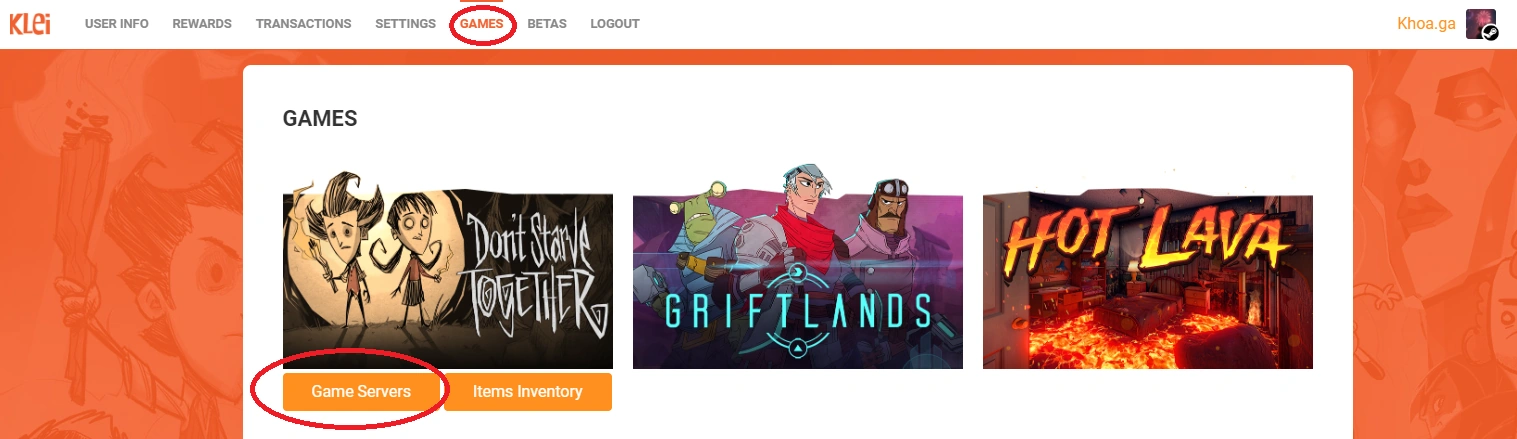Open Game Servers for Don't Starve Together

[361, 392]
